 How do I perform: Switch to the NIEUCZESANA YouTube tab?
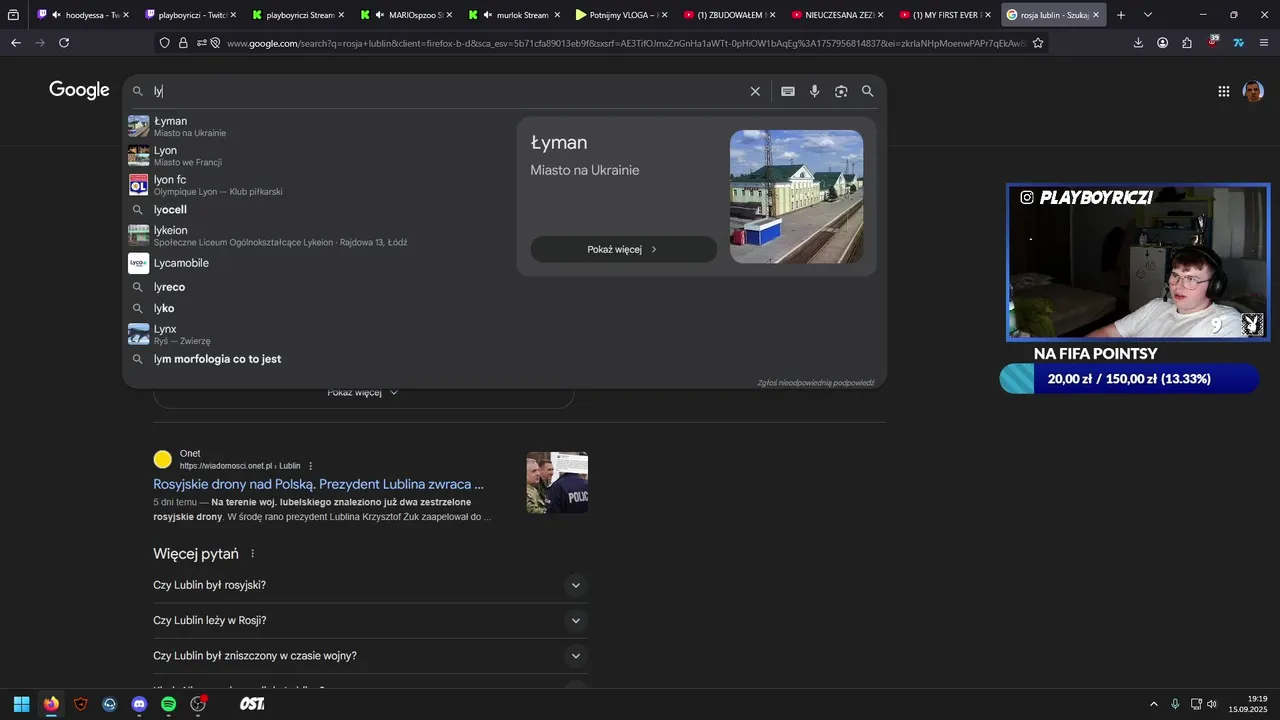(x=838, y=15)
